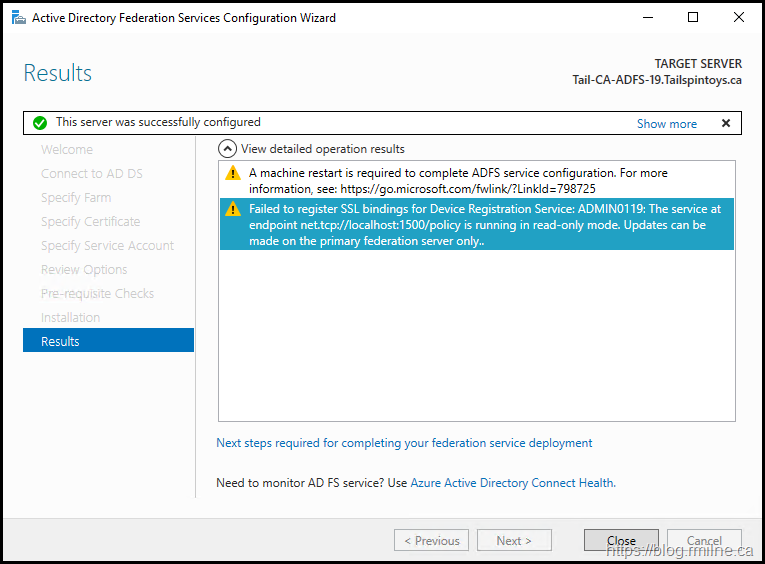Select the Welcome step in the sidebar
The height and width of the screenshot is (564, 765).
(x=67, y=150)
